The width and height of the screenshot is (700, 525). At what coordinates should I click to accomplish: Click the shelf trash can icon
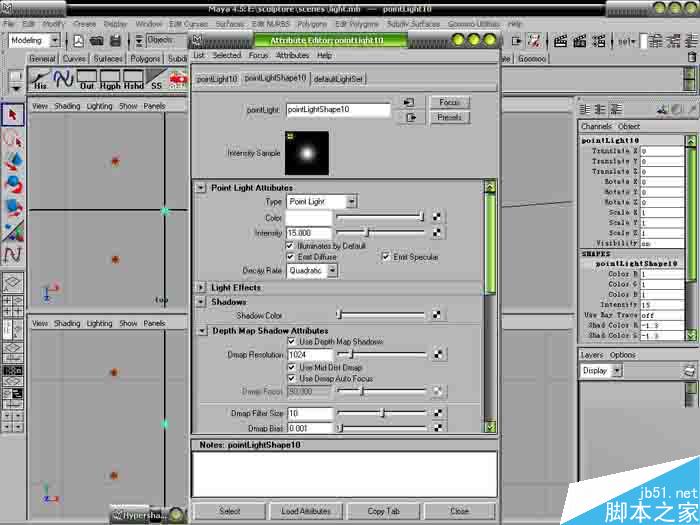click(692, 57)
